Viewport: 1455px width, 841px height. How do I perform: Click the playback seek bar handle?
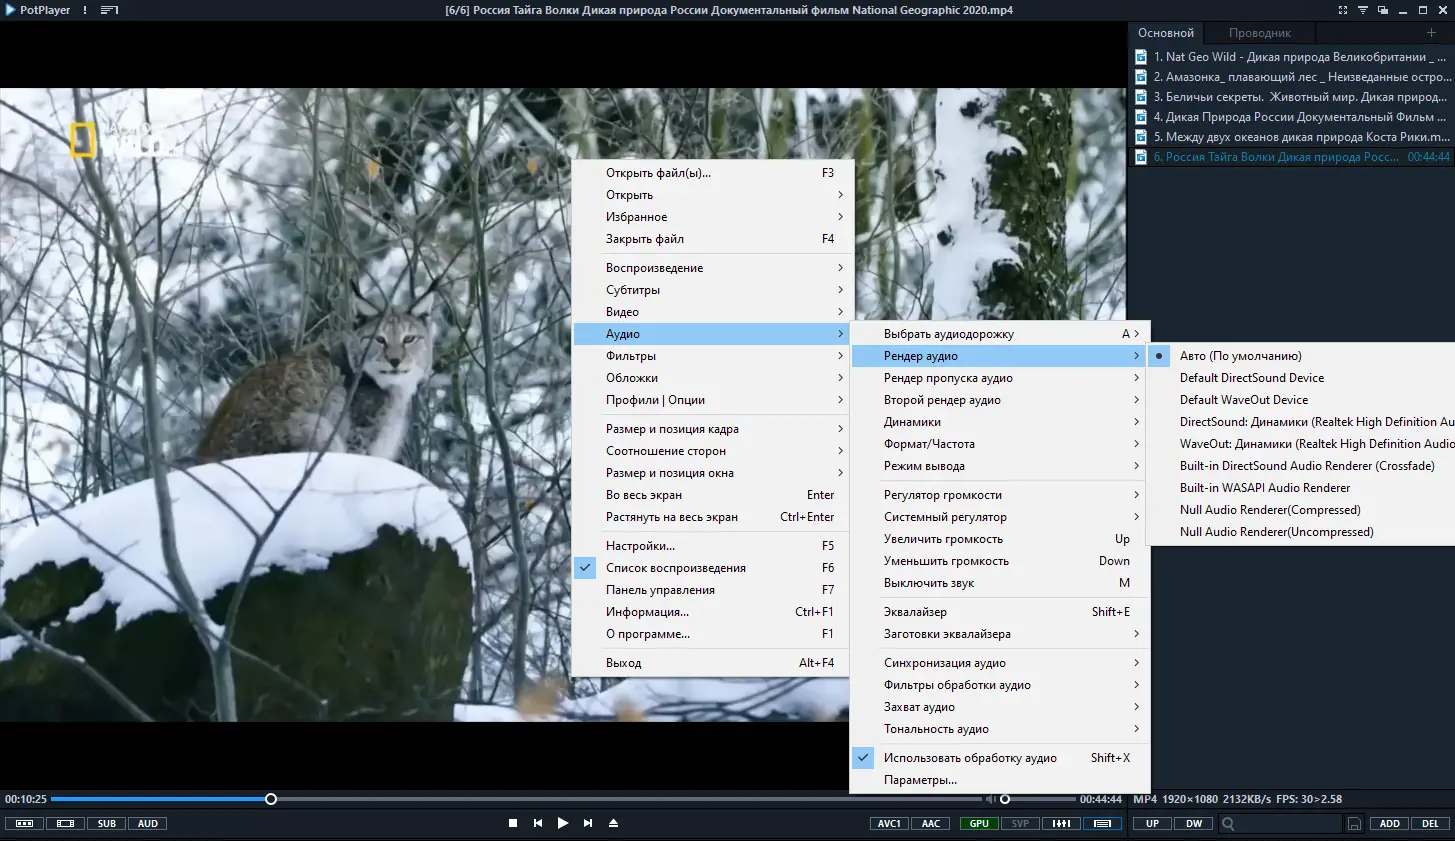point(271,799)
